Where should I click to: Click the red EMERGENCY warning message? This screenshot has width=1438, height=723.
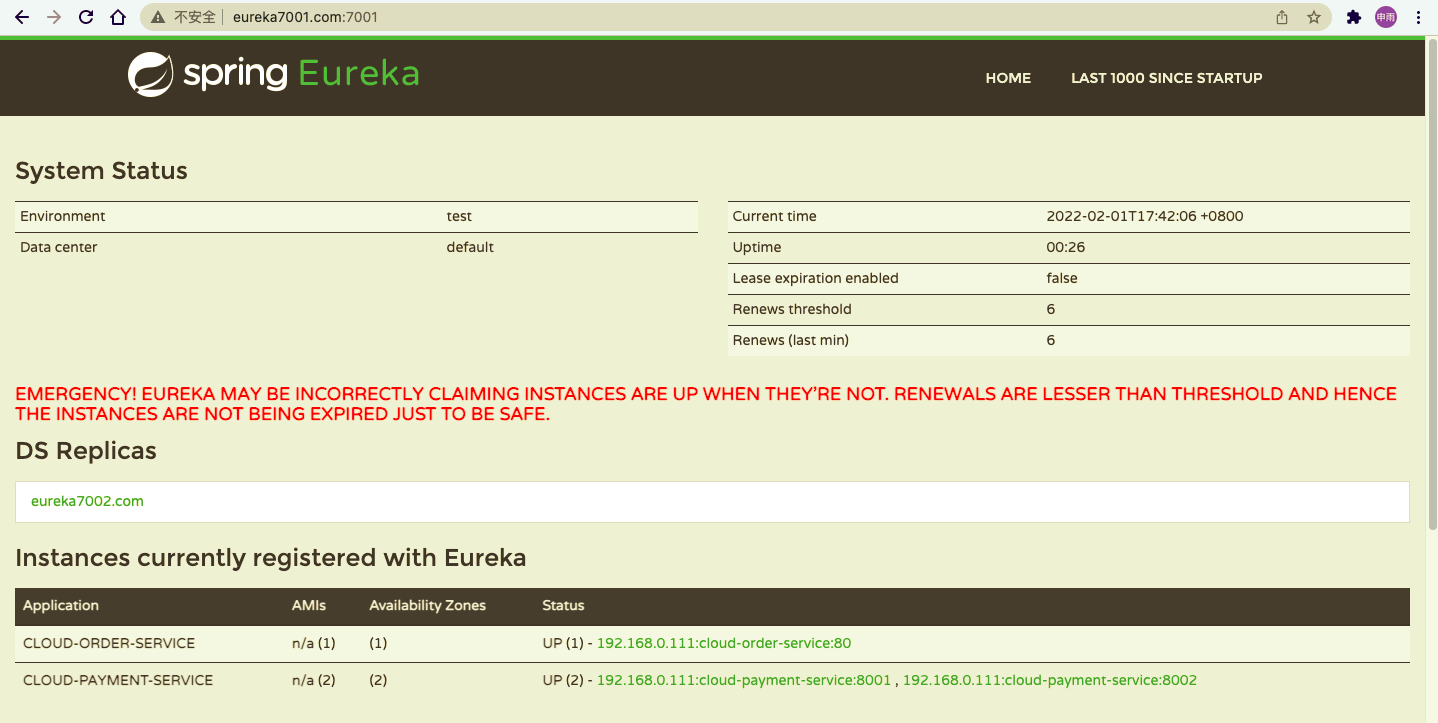point(706,404)
